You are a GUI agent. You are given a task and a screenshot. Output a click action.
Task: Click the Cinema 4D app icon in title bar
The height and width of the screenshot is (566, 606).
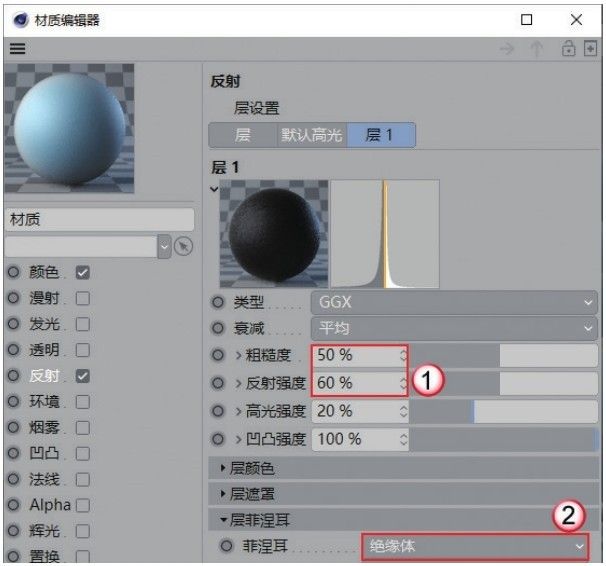tap(20, 20)
